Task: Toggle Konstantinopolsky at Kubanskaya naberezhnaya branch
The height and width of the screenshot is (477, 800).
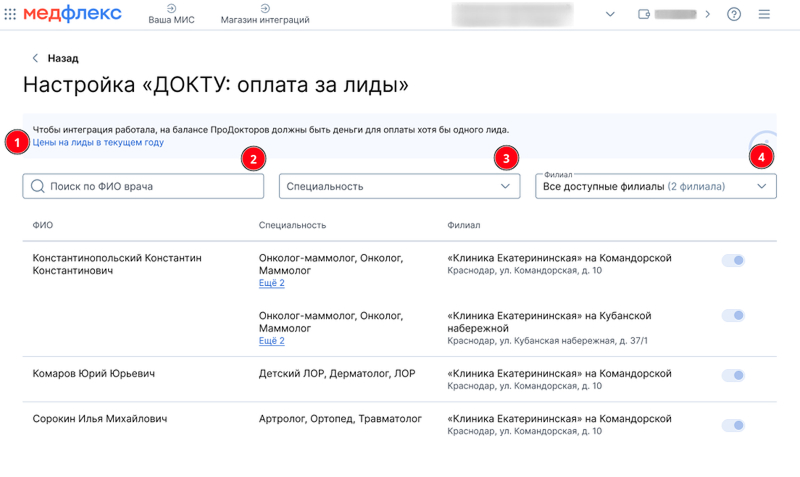Action: pos(733,316)
